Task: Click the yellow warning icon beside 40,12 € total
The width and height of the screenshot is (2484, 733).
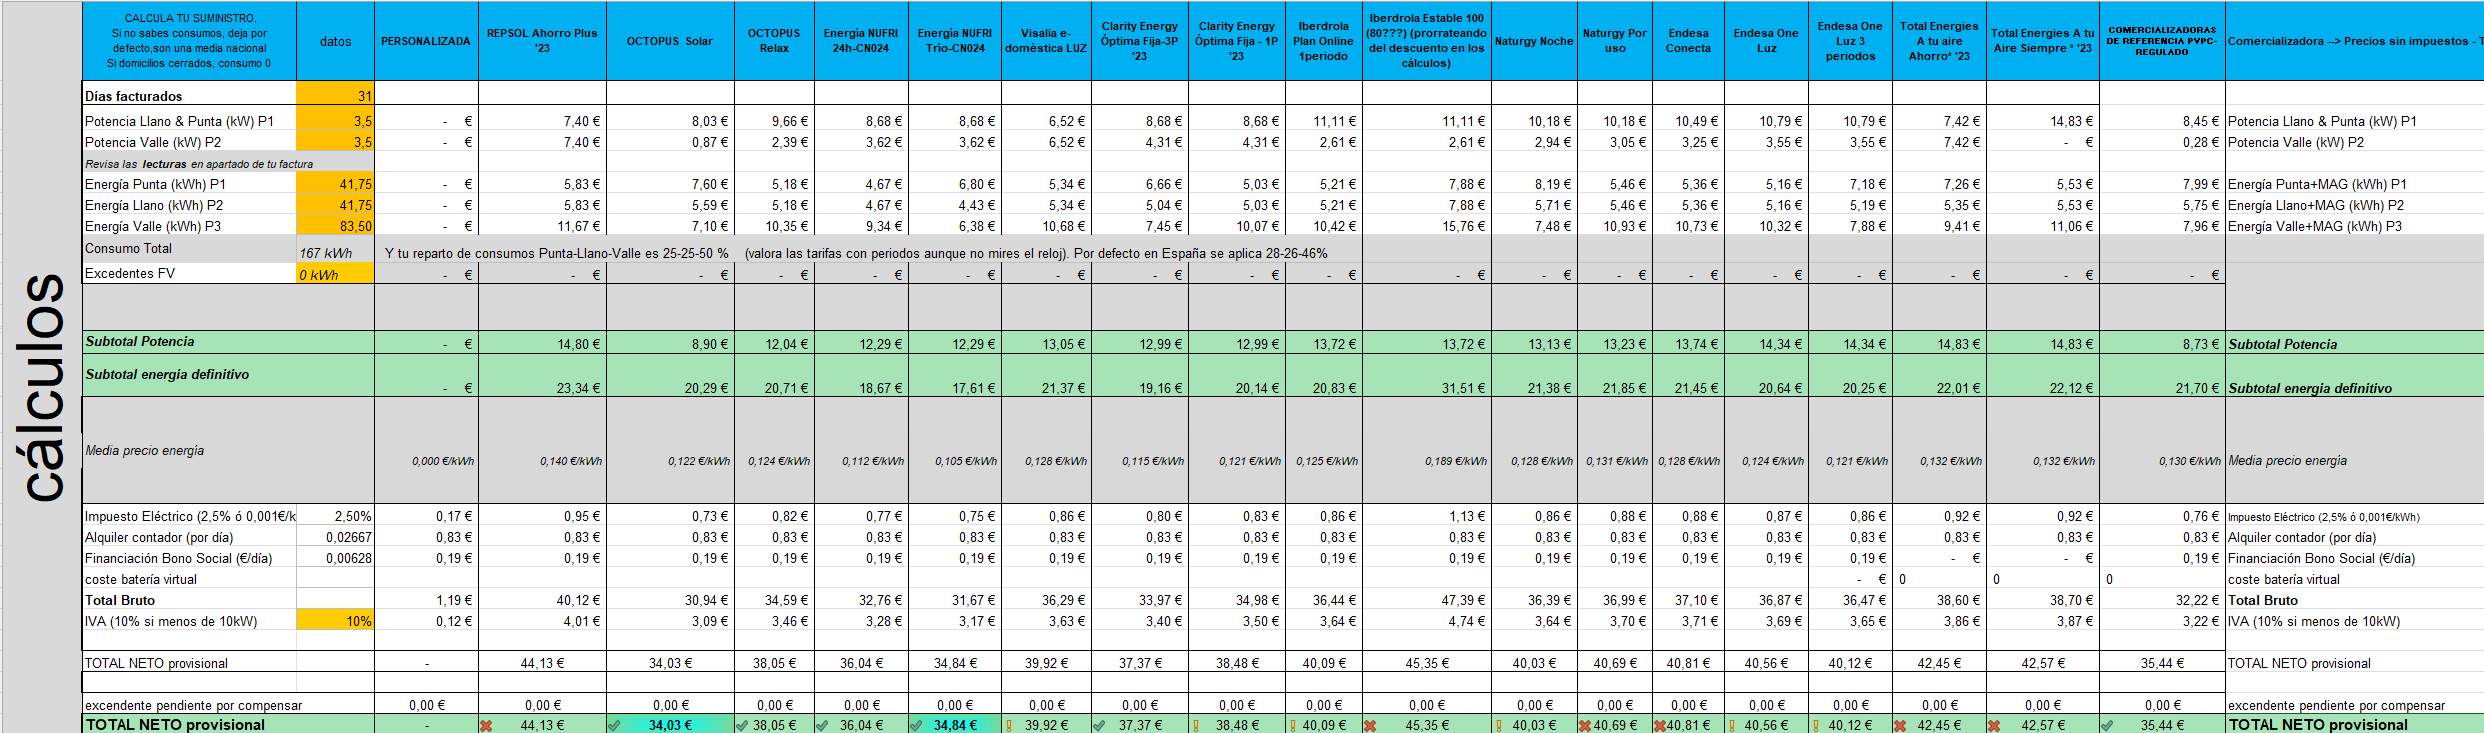Action: [1815, 725]
